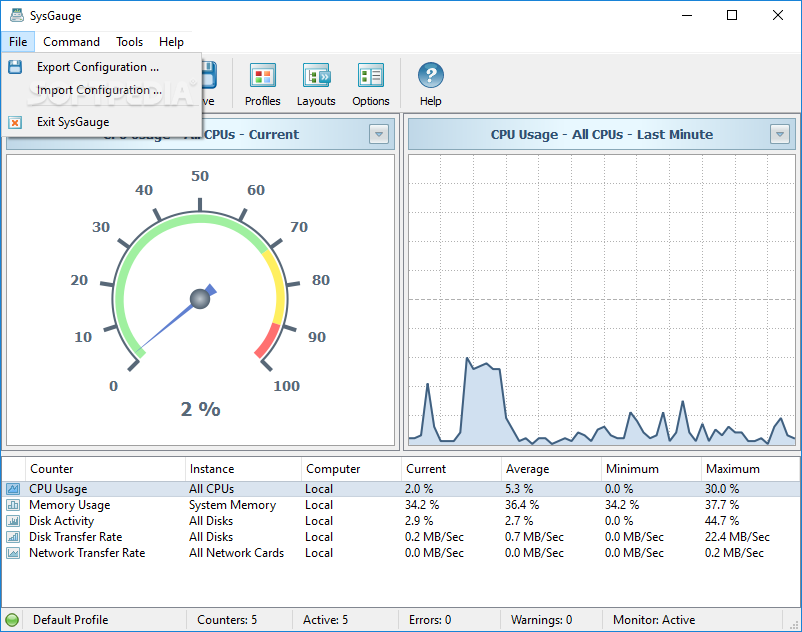Select the Network Transfer Rate counter row
The height and width of the screenshot is (632, 802).
click(401, 553)
